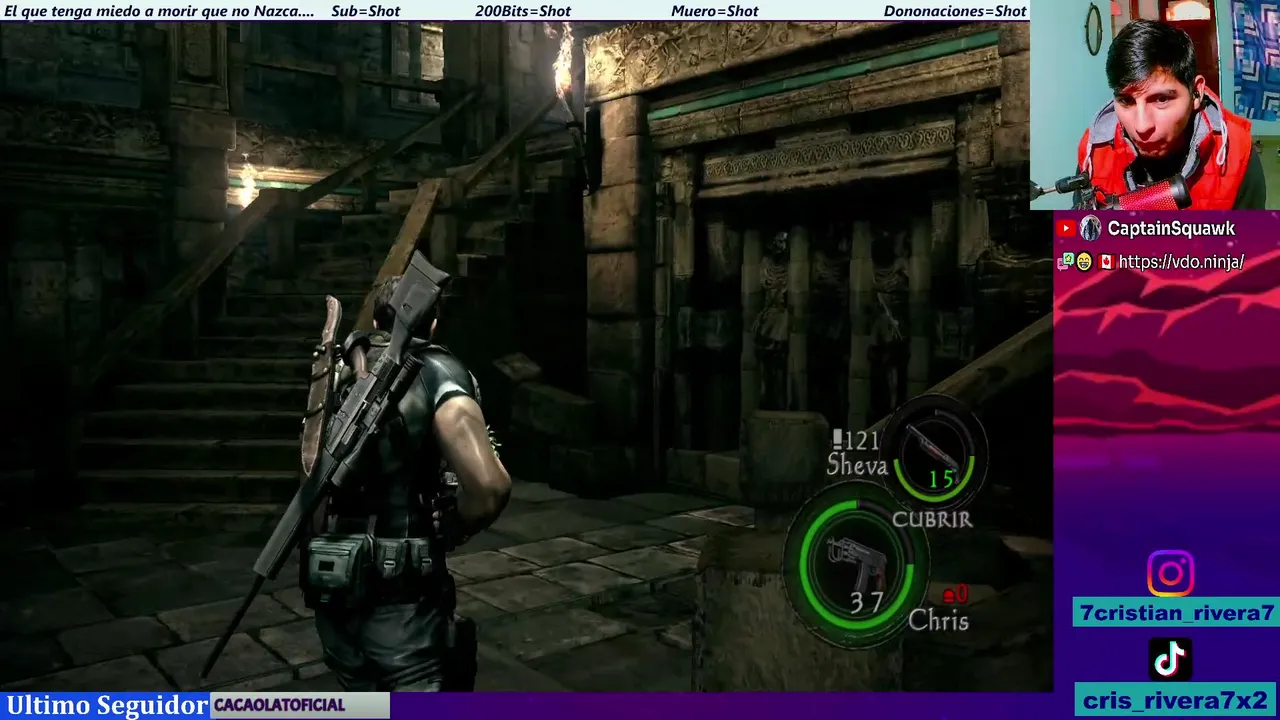Click the Sheva partner name in HUD
Viewport: 1280px width, 720px height.
pyautogui.click(x=857, y=465)
